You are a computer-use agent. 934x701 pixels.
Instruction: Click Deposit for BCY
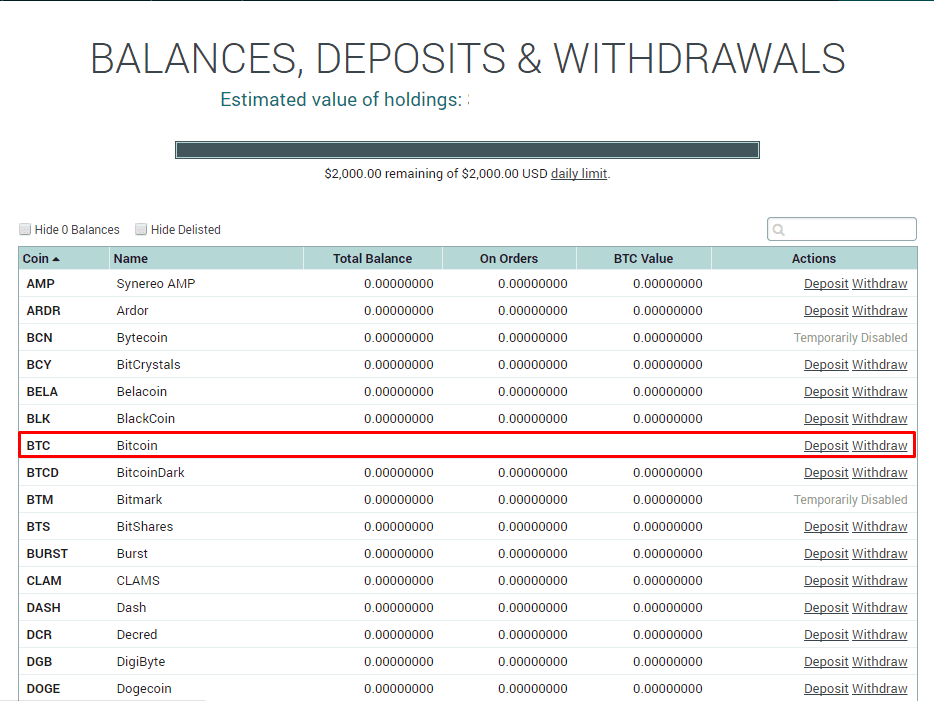[826, 364]
